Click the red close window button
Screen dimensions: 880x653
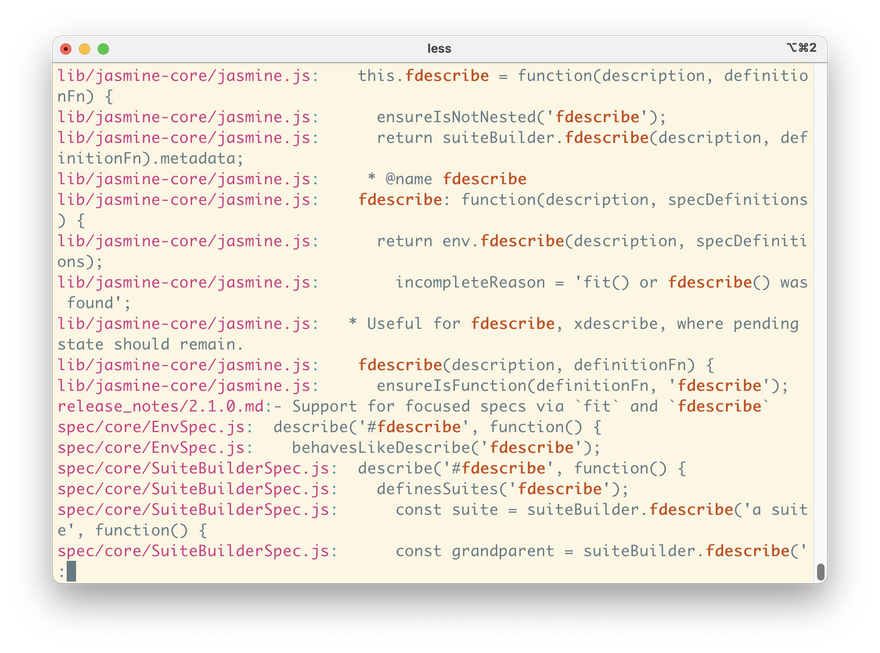tap(66, 48)
